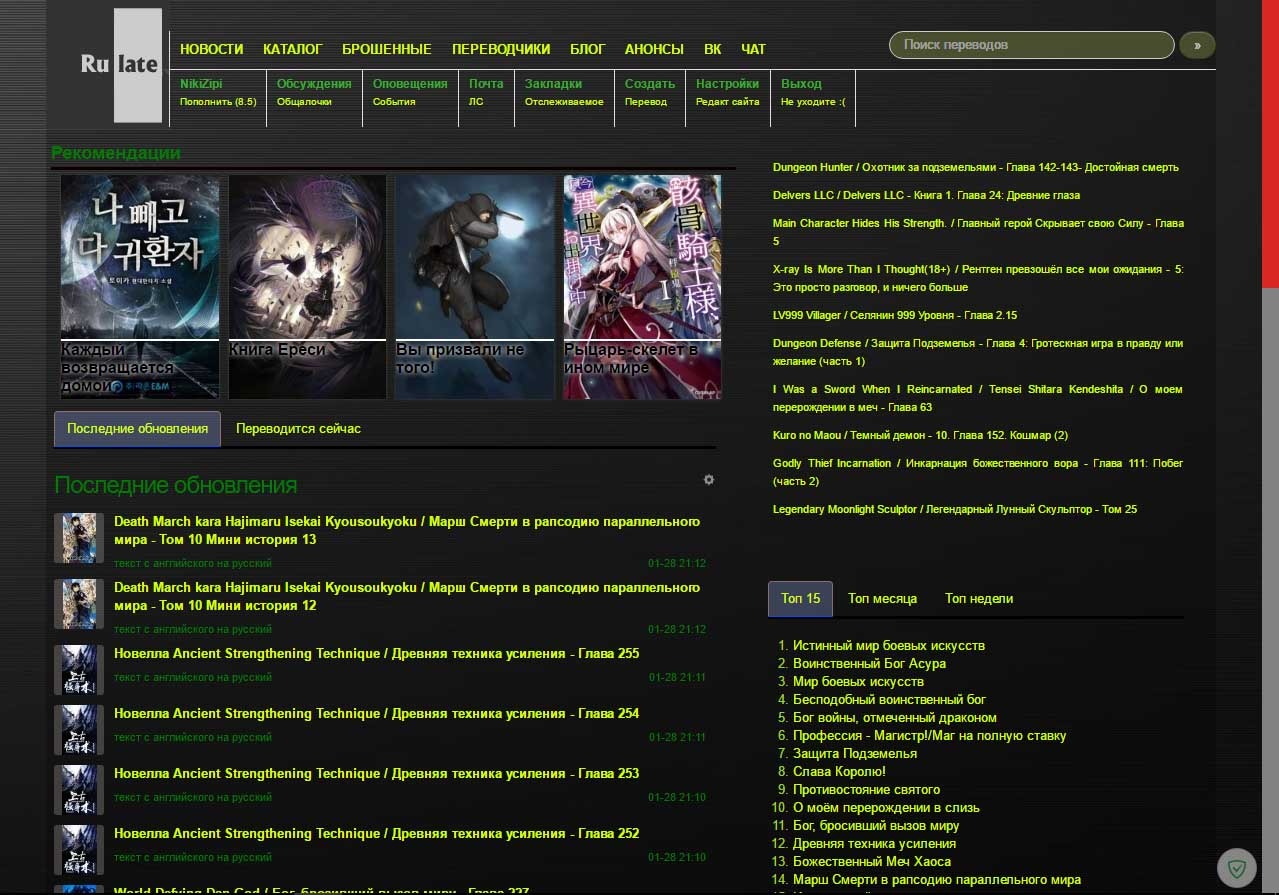The width and height of the screenshot is (1279, 895).
Task: Open БРОШЕННЫЕ in the top menu
Action: 387,49
